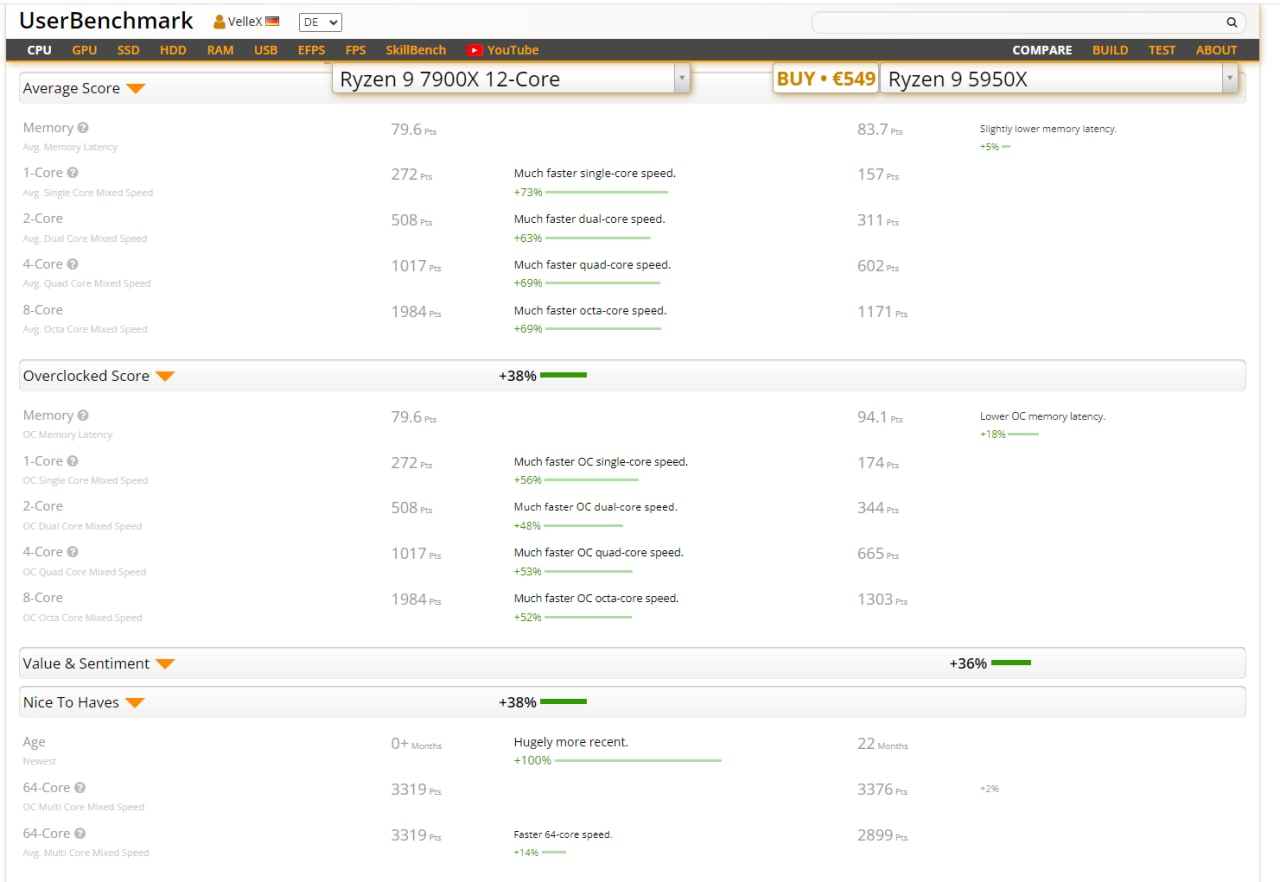Open the CPU tab
The width and height of the screenshot is (1280, 882).
40,50
